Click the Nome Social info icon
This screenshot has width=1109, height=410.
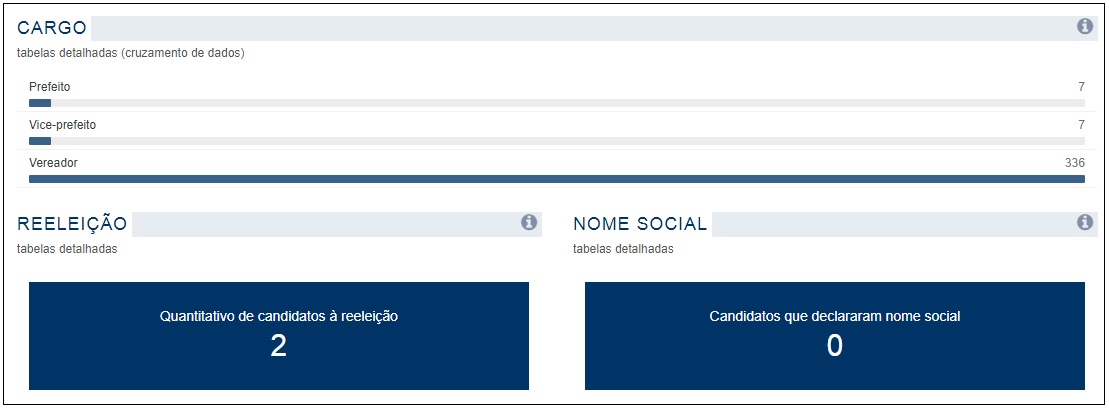tap(1084, 223)
